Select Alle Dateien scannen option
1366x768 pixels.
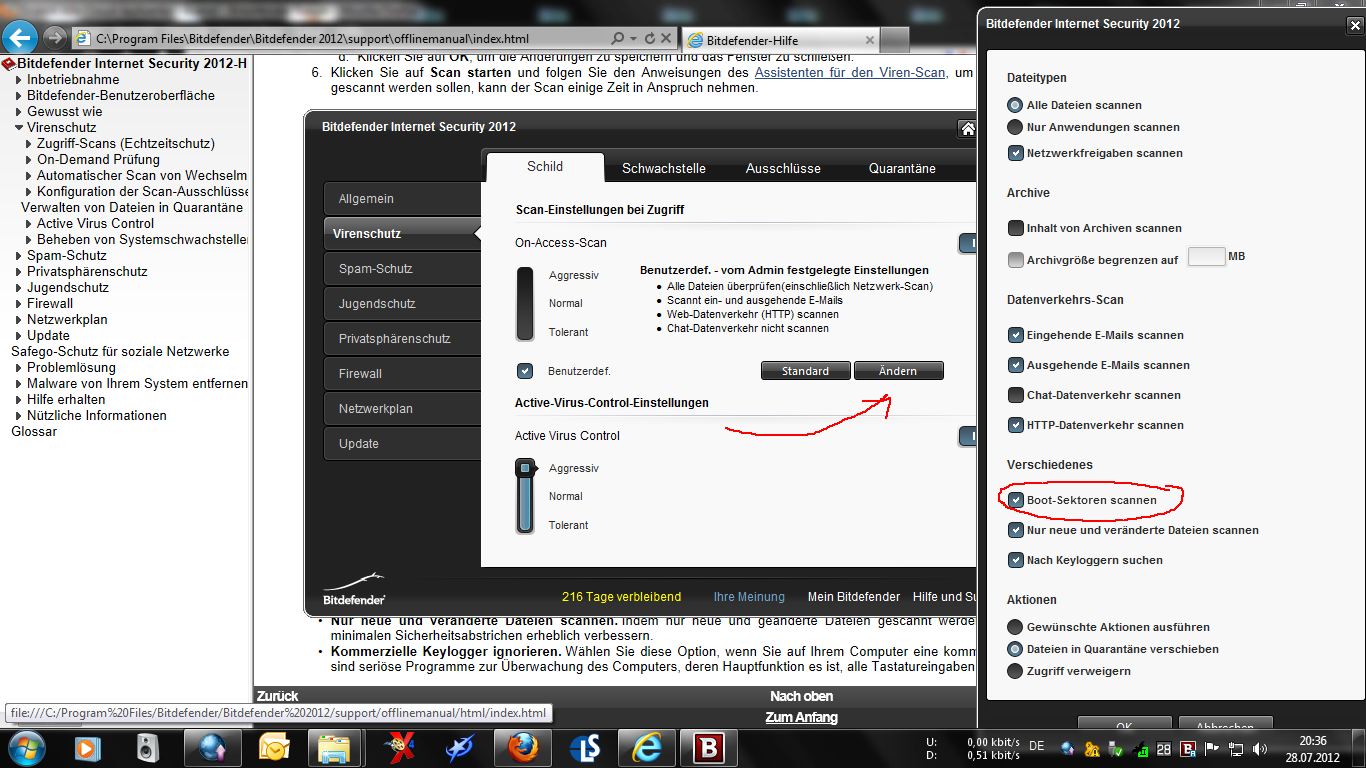click(1015, 105)
